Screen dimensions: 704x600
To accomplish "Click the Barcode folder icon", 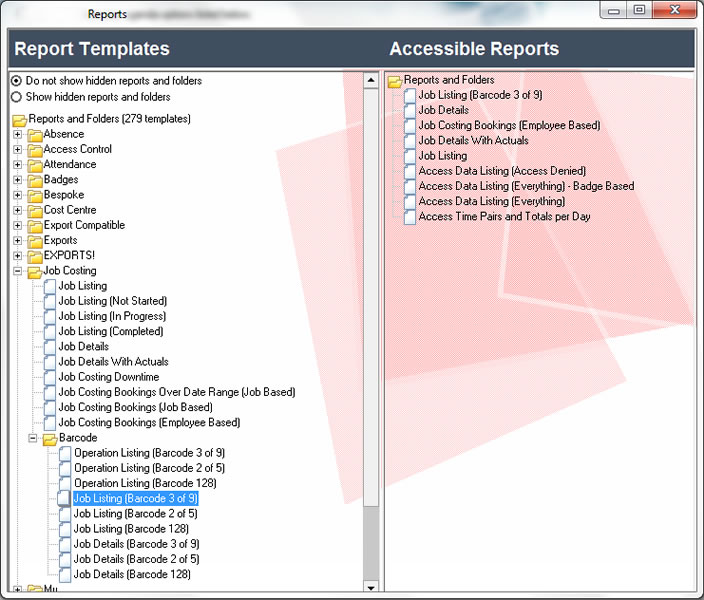I will pos(49,438).
